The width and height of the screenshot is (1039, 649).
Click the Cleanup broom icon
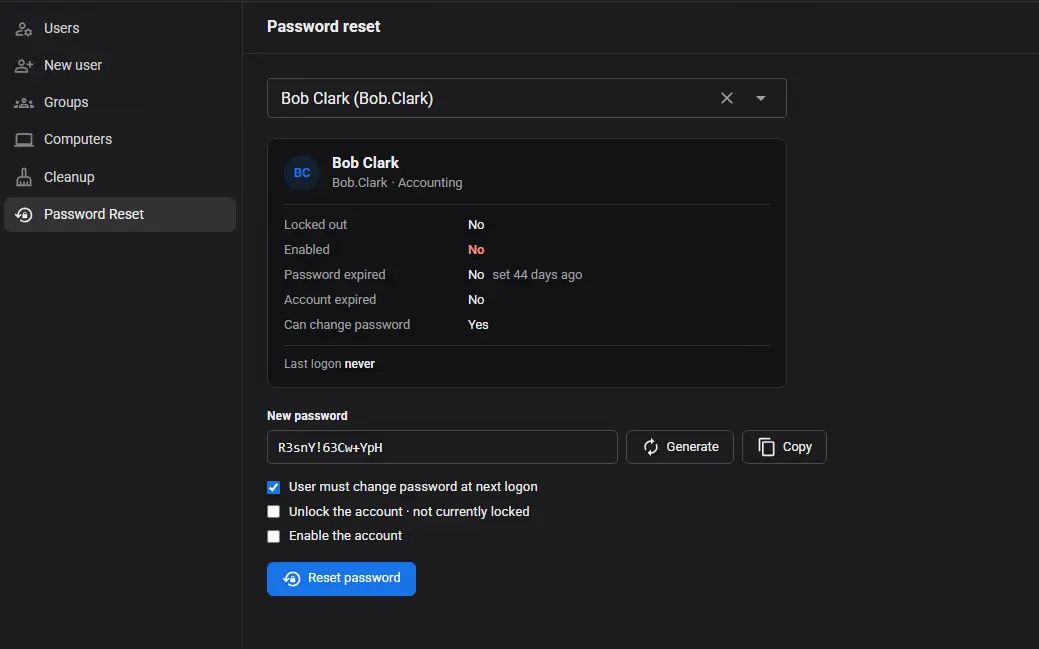24,177
